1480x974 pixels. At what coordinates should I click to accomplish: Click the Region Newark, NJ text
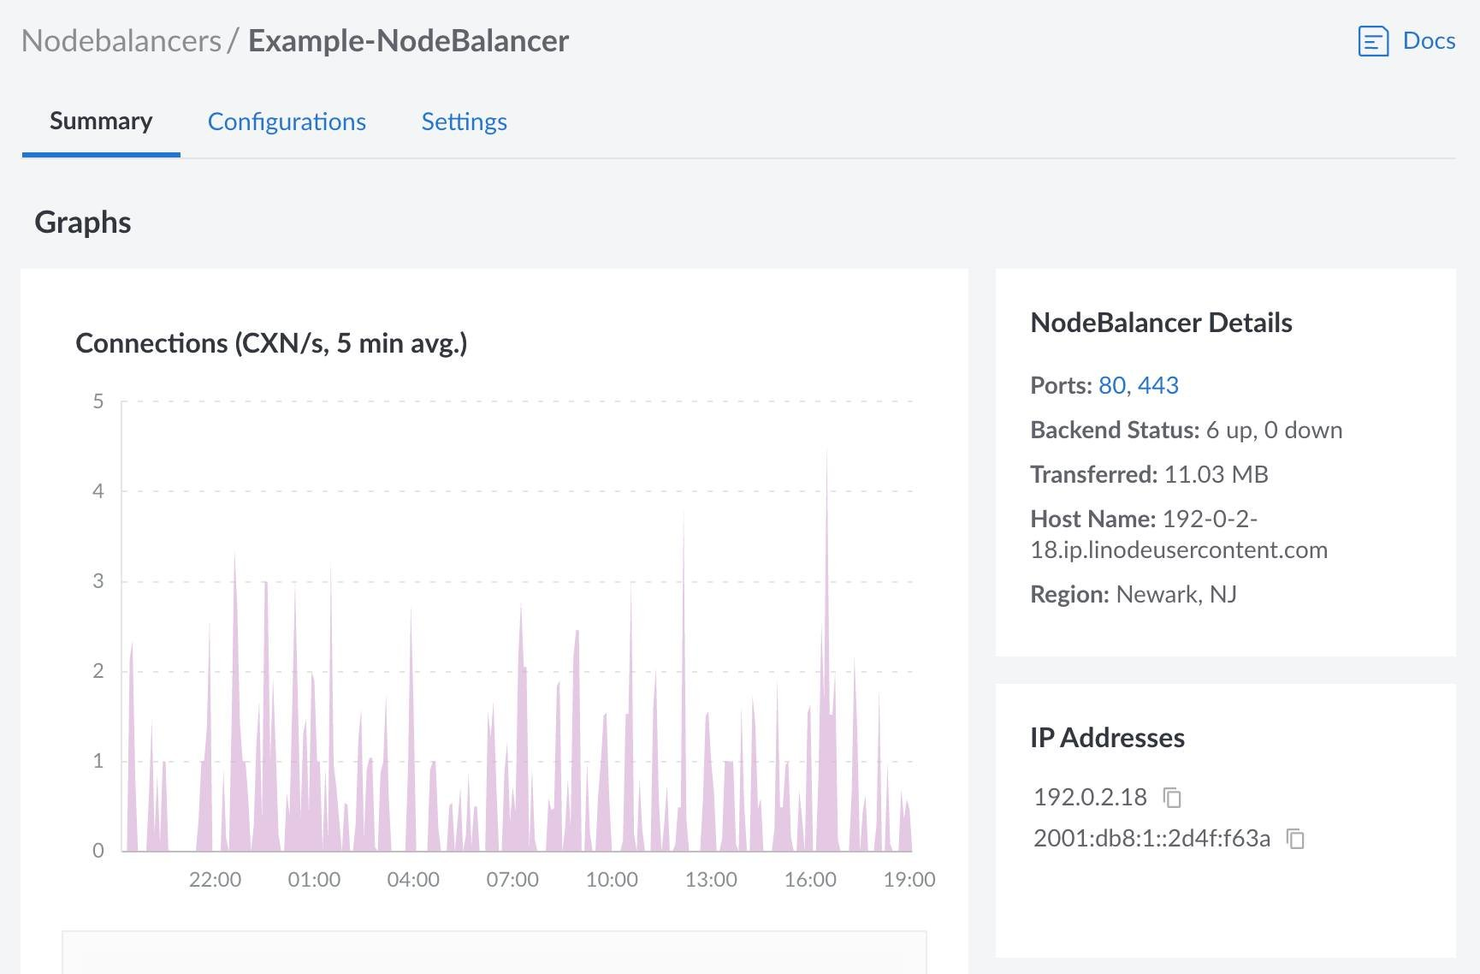(x=1176, y=593)
